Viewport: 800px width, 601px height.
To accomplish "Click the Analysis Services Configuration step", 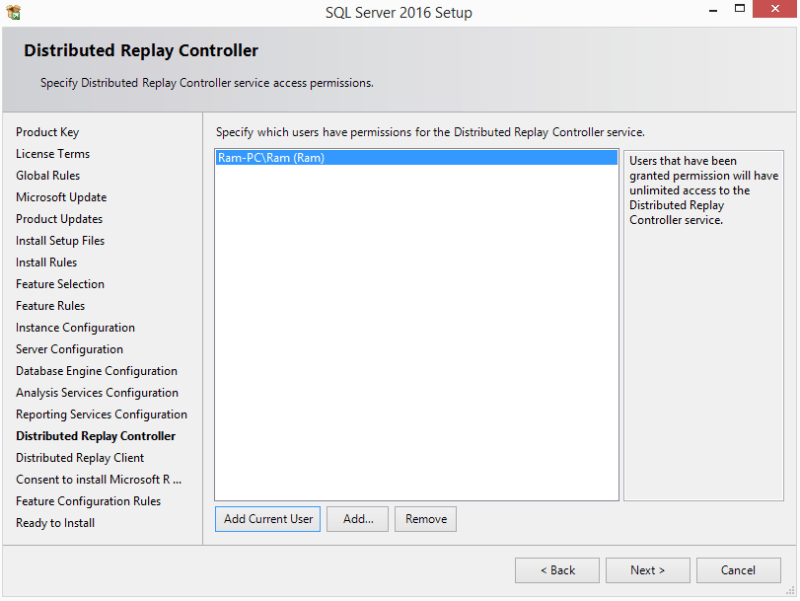I will coord(97,393).
